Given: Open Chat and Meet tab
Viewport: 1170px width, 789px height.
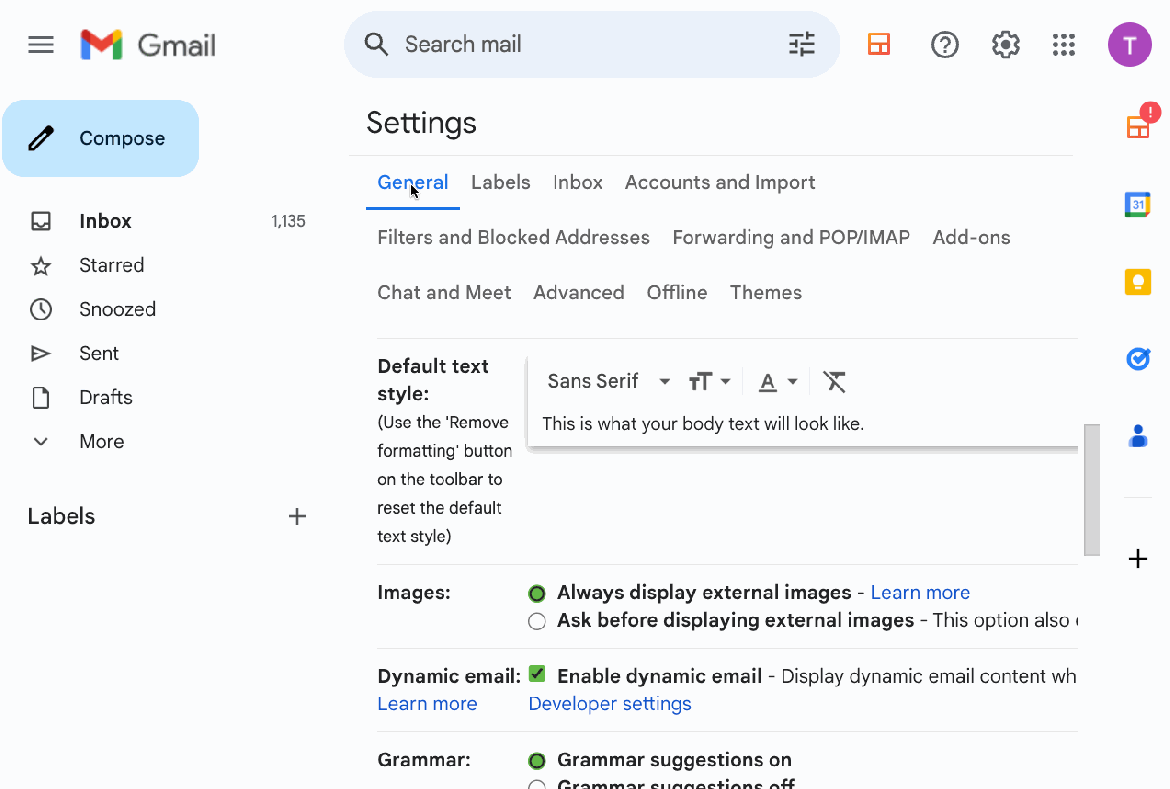Looking at the screenshot, I should click(444, 293).
